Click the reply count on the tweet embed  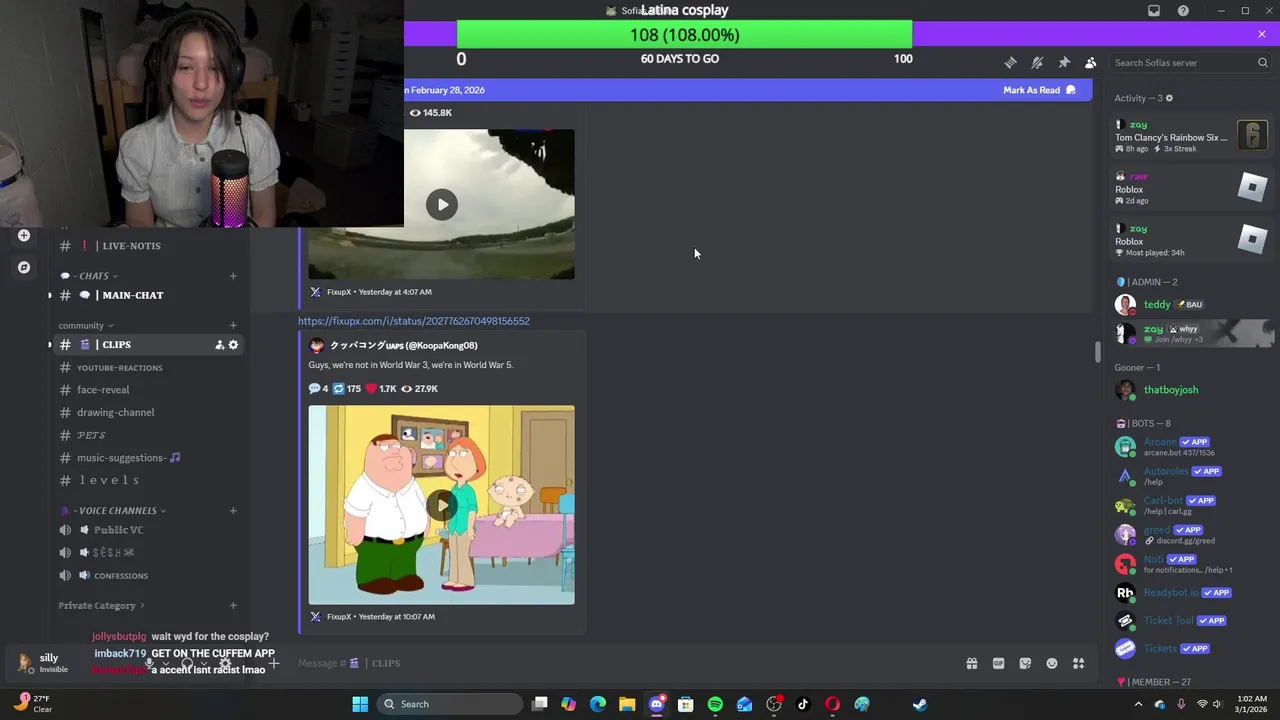(x=318, y=388)
